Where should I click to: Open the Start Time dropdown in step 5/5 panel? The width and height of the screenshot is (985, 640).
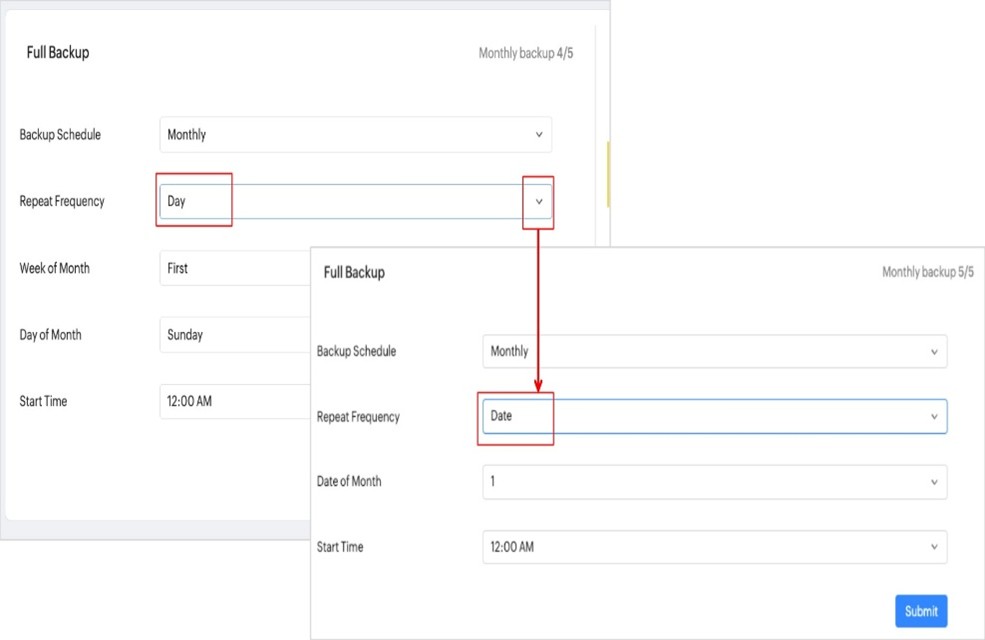(x=700, y=547)
